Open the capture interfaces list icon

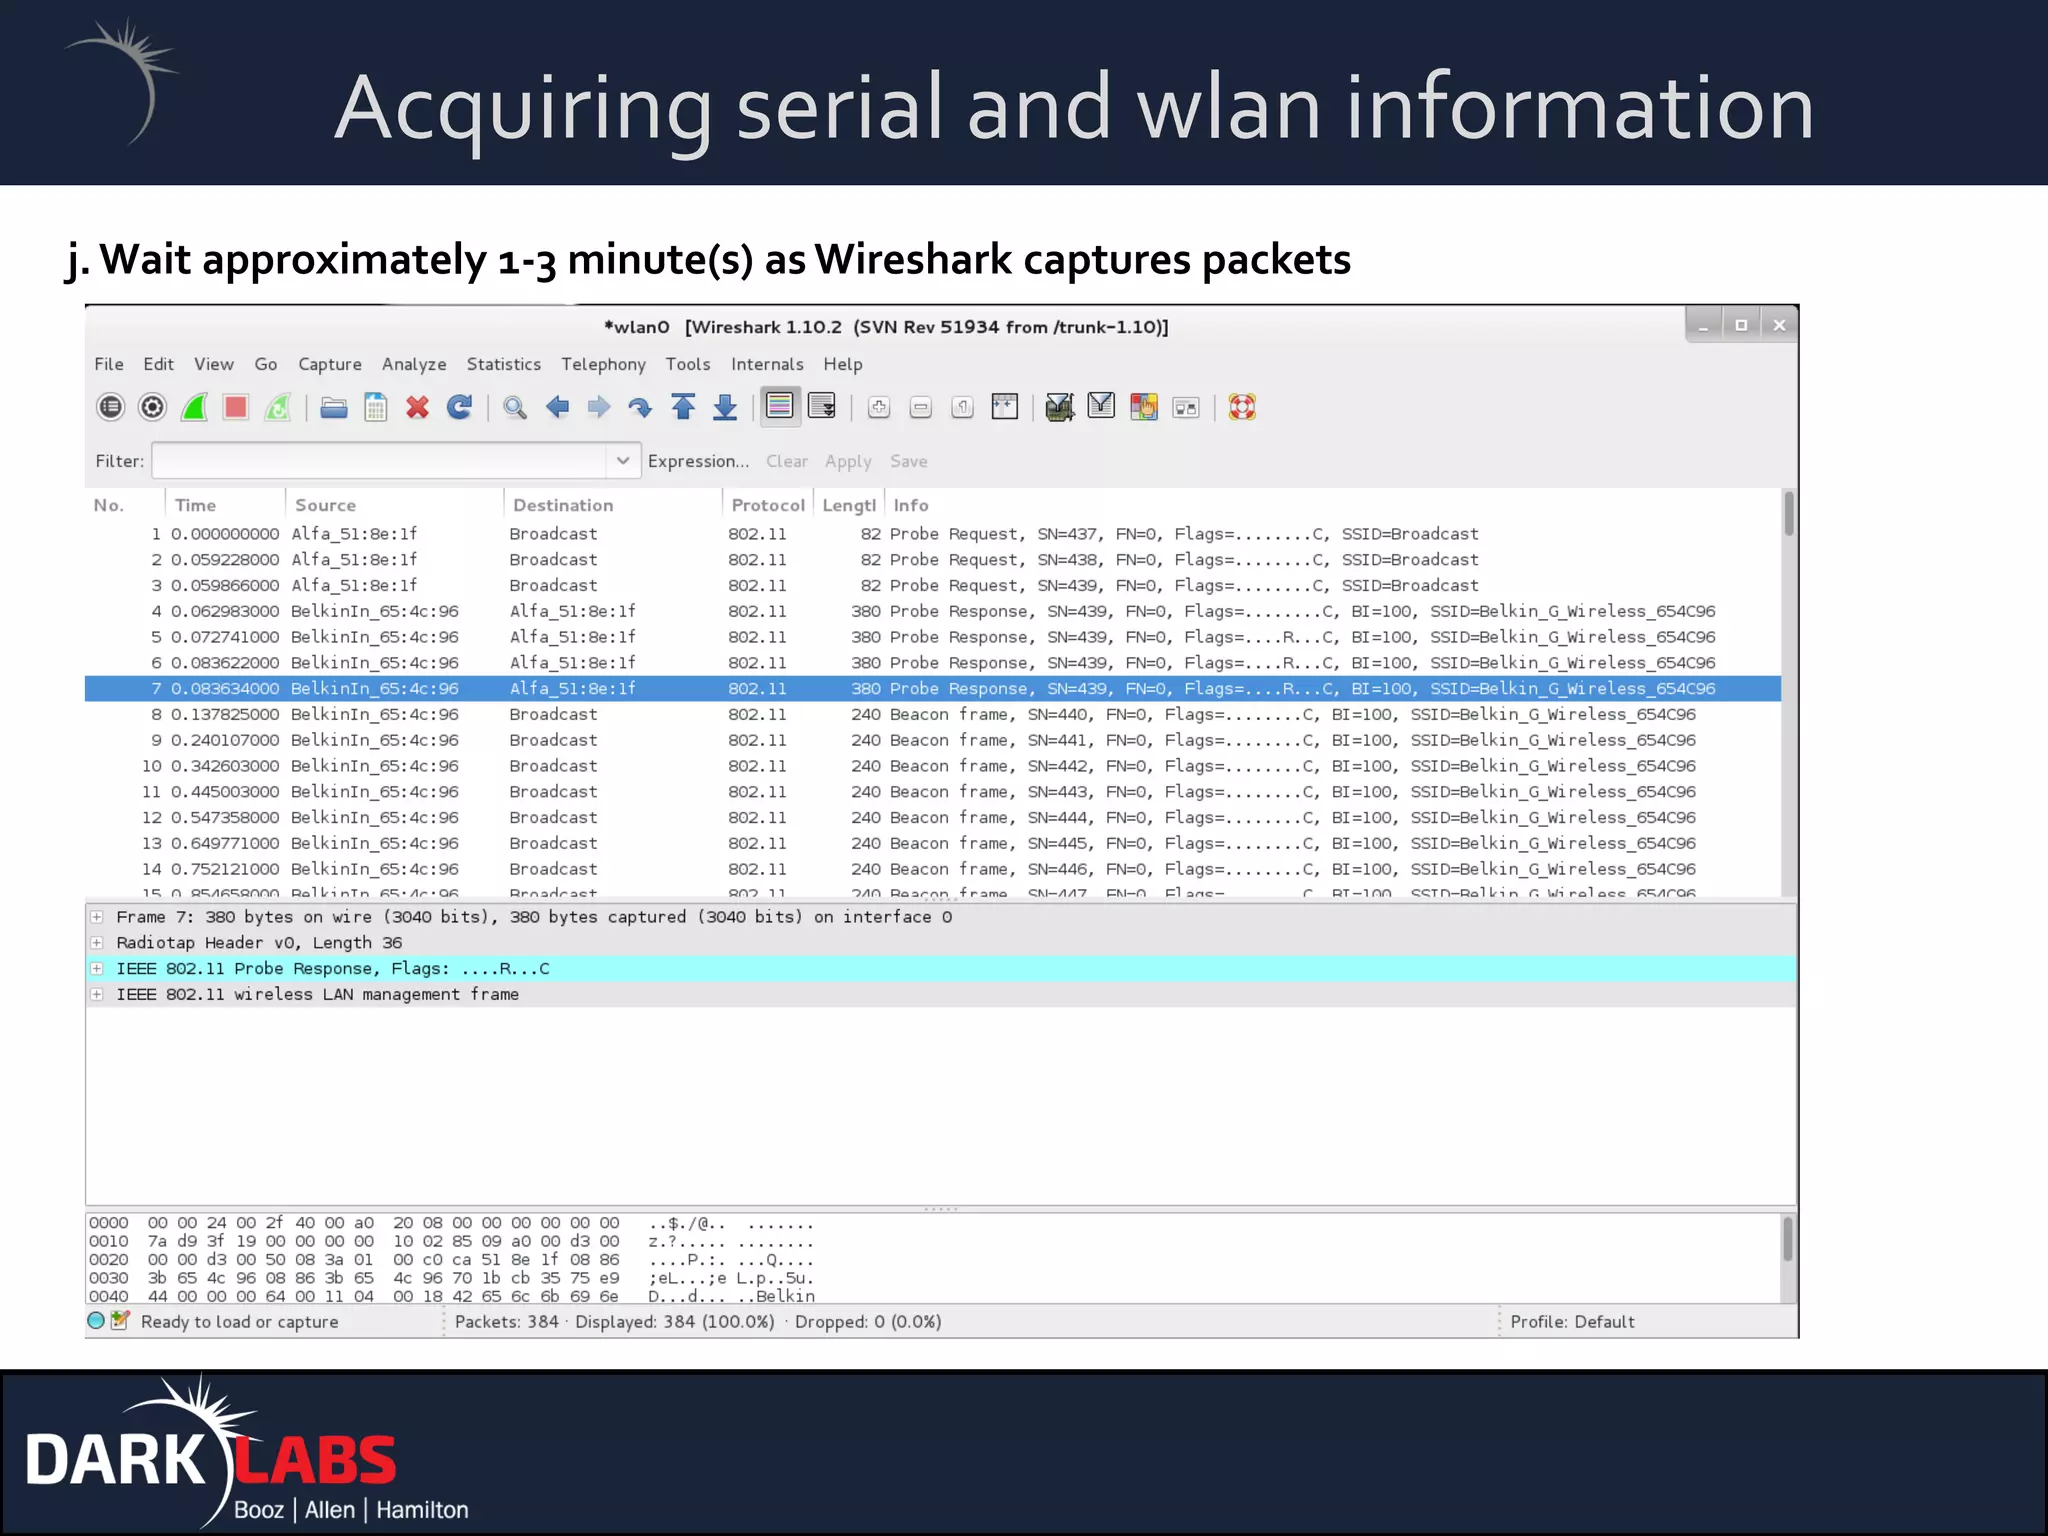pyautogui.click(x=110, y=407)
